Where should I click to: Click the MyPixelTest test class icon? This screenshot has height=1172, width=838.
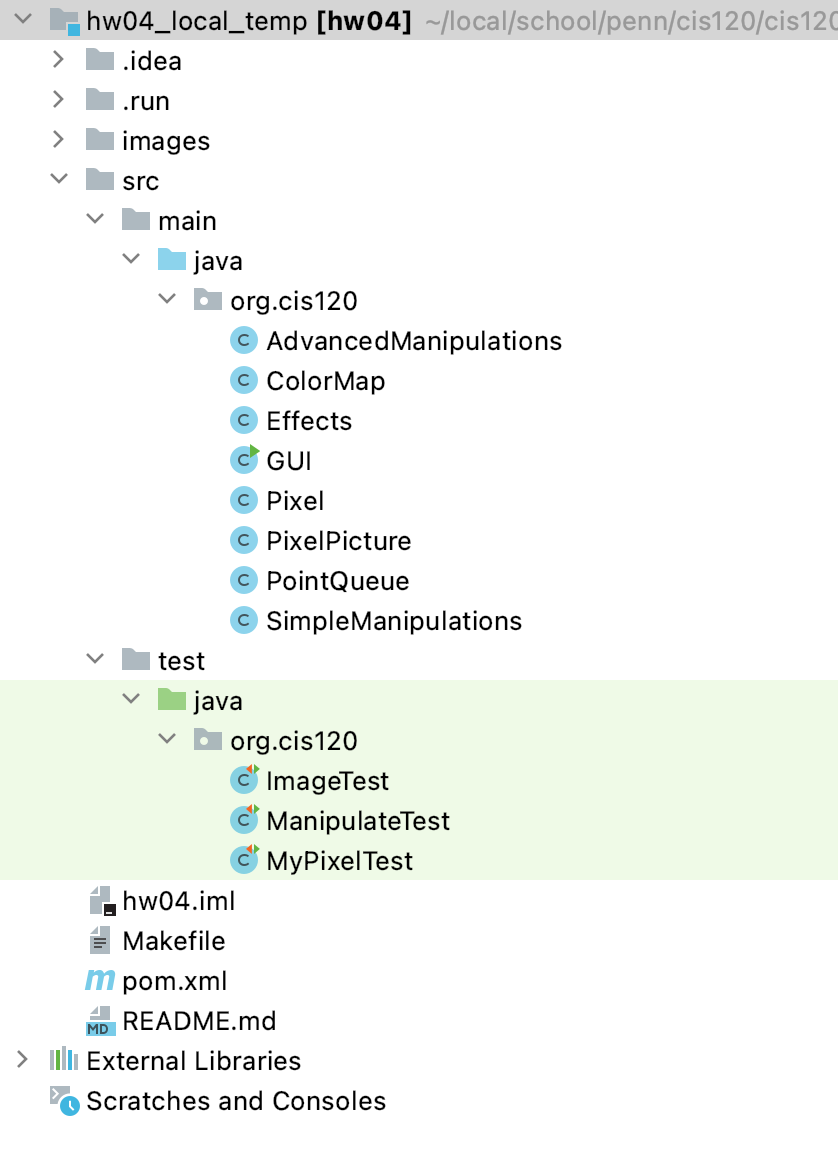[244, 860]
